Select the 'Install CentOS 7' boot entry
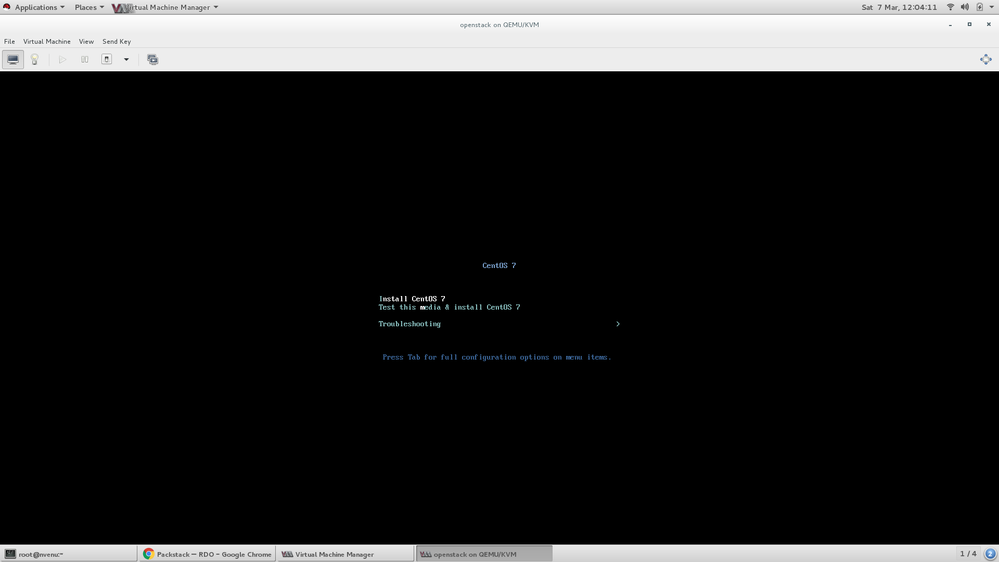Viewport: 999px width, 562px height. pos(412,298)
